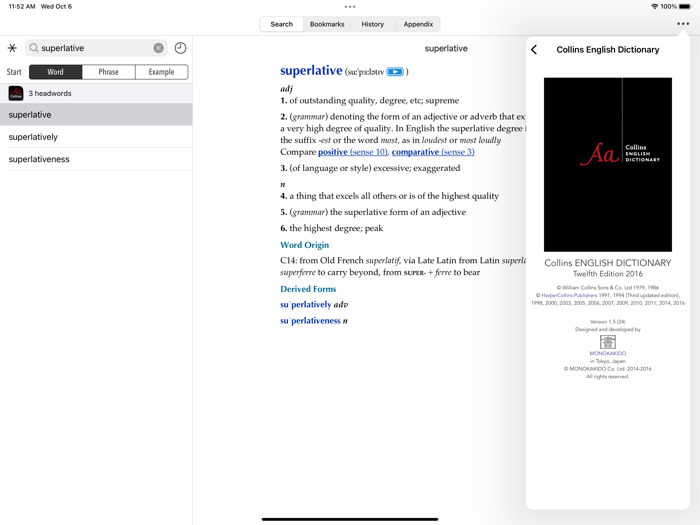The width and height of the screenshot is (700, 525).
Task: Open the HarperCollins Publishers link
Action: tap(569, 295)
